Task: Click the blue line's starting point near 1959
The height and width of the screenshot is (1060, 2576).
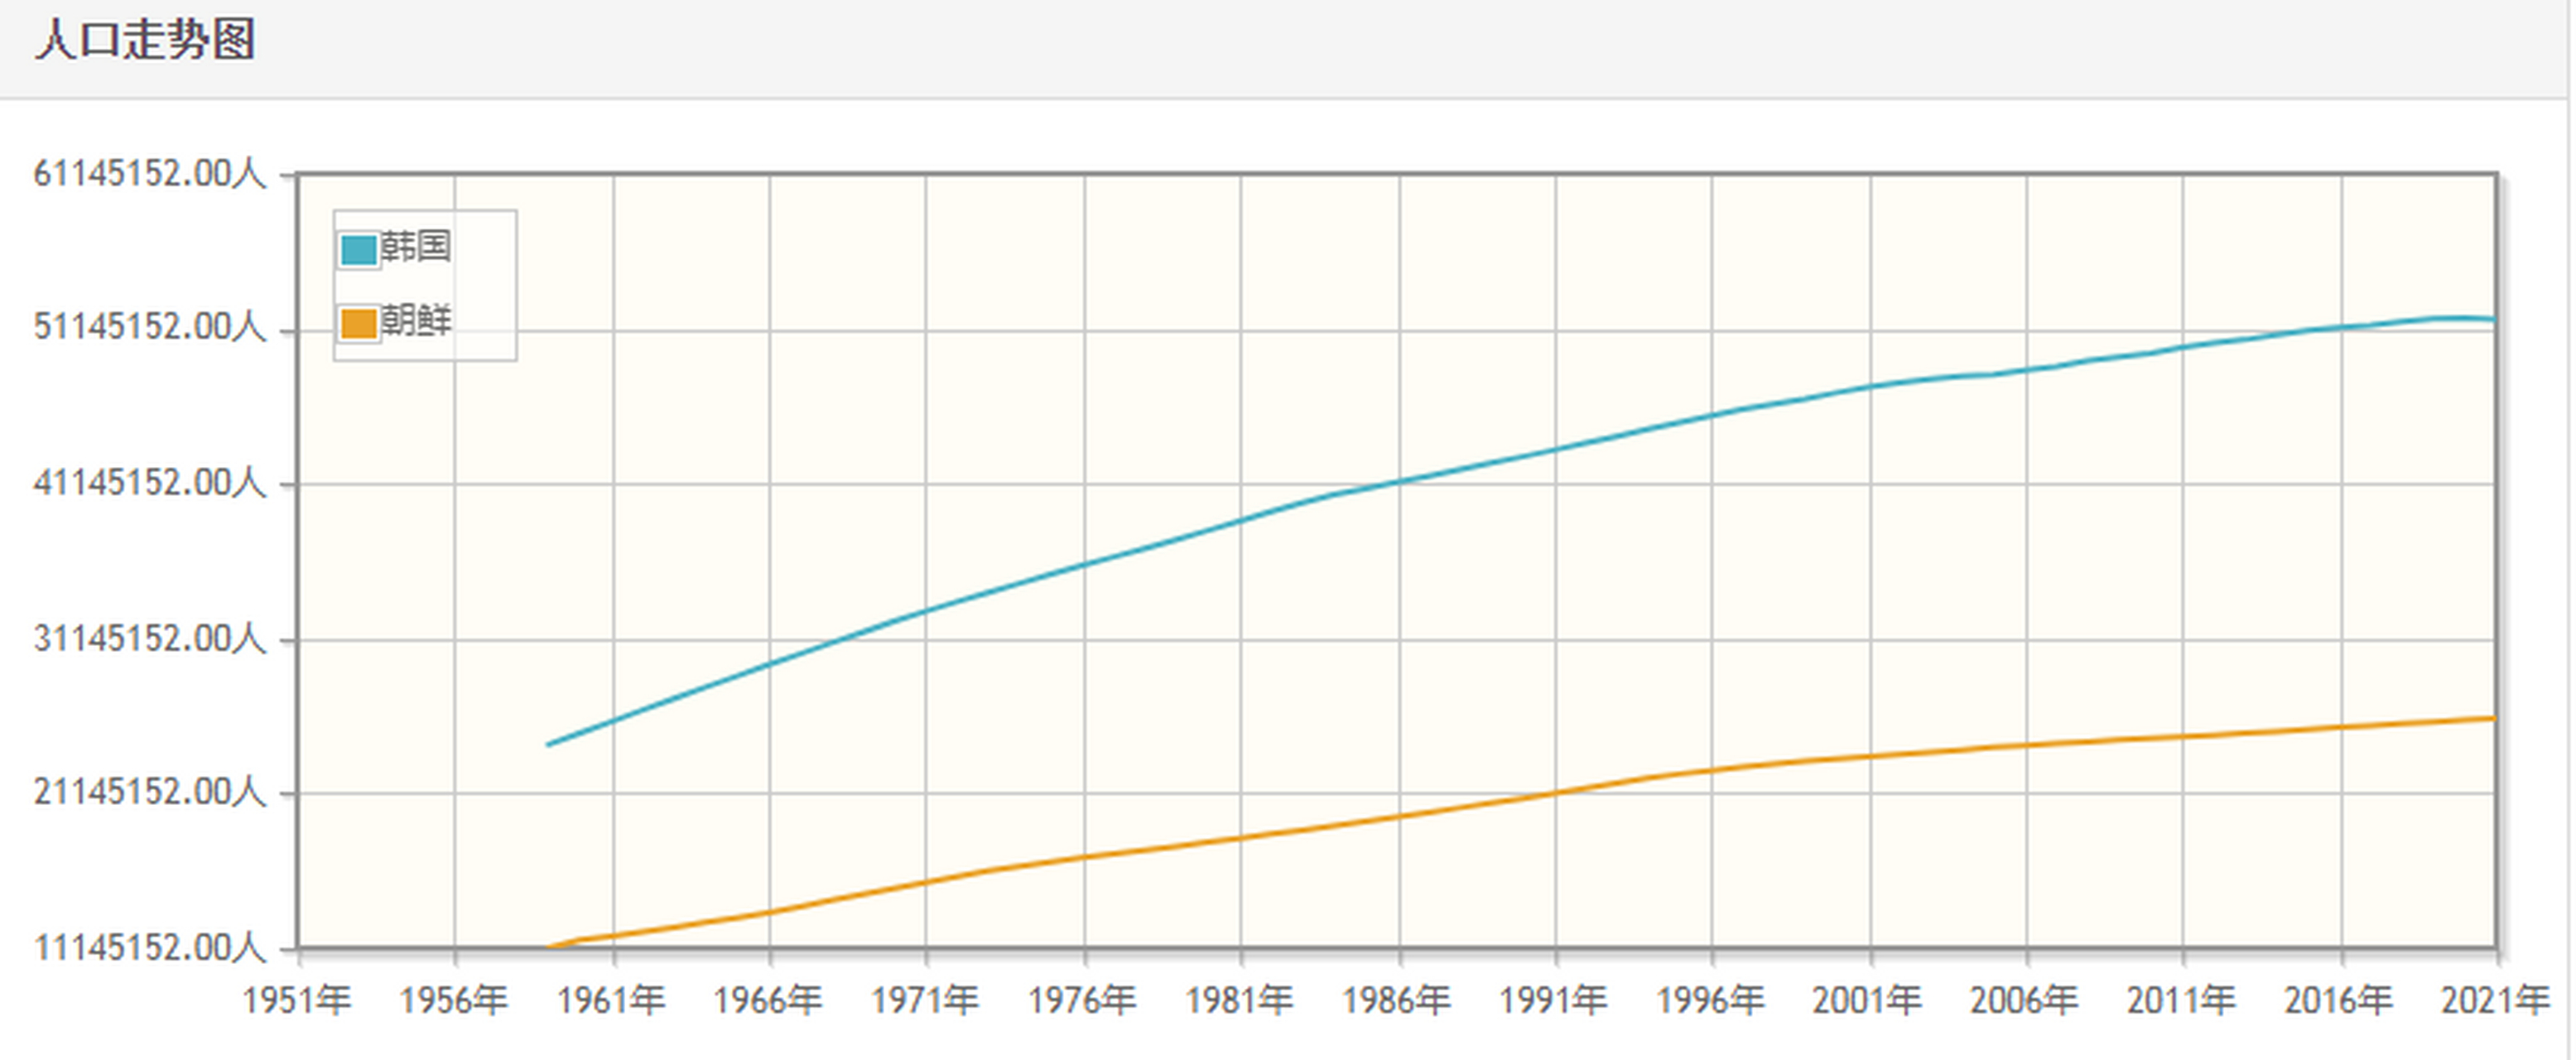Action: (548, 744)
